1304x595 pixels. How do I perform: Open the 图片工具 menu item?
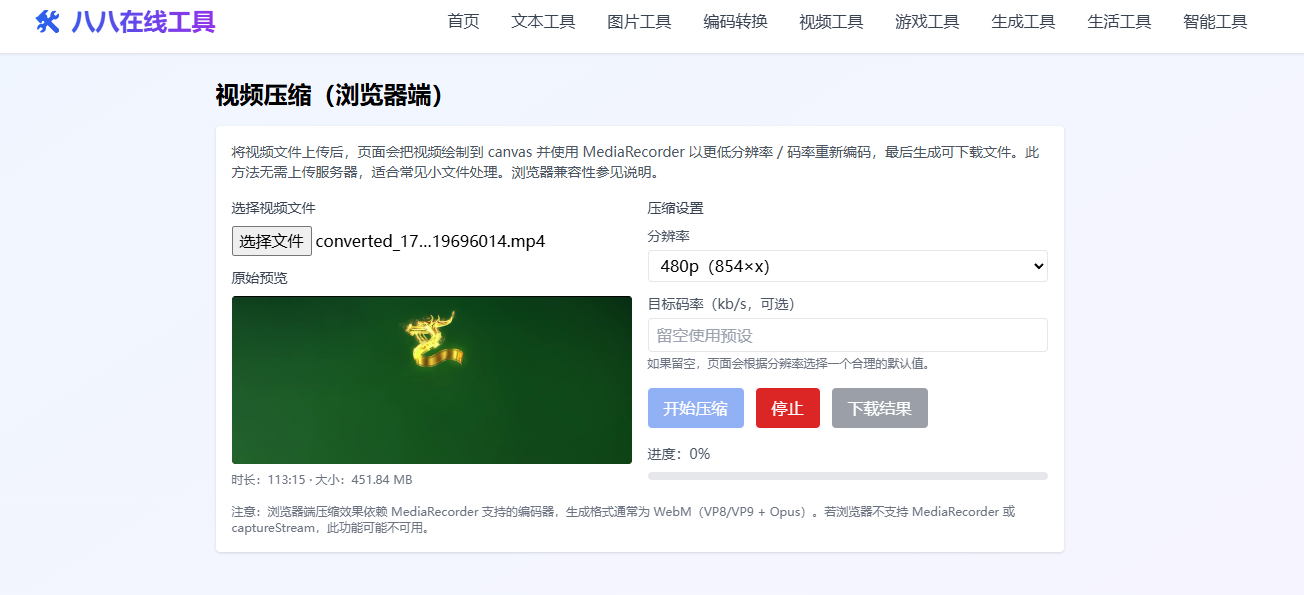click(x=639, y=21)
